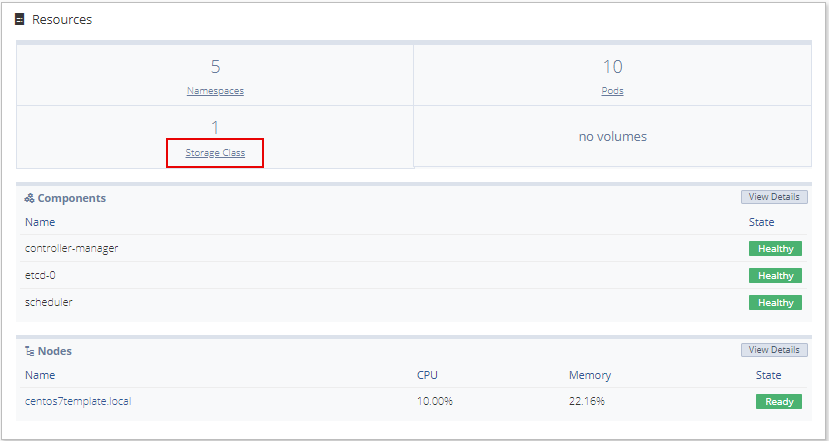Click Healthy badge for controller-manager
829x441 pixels.
775,249
